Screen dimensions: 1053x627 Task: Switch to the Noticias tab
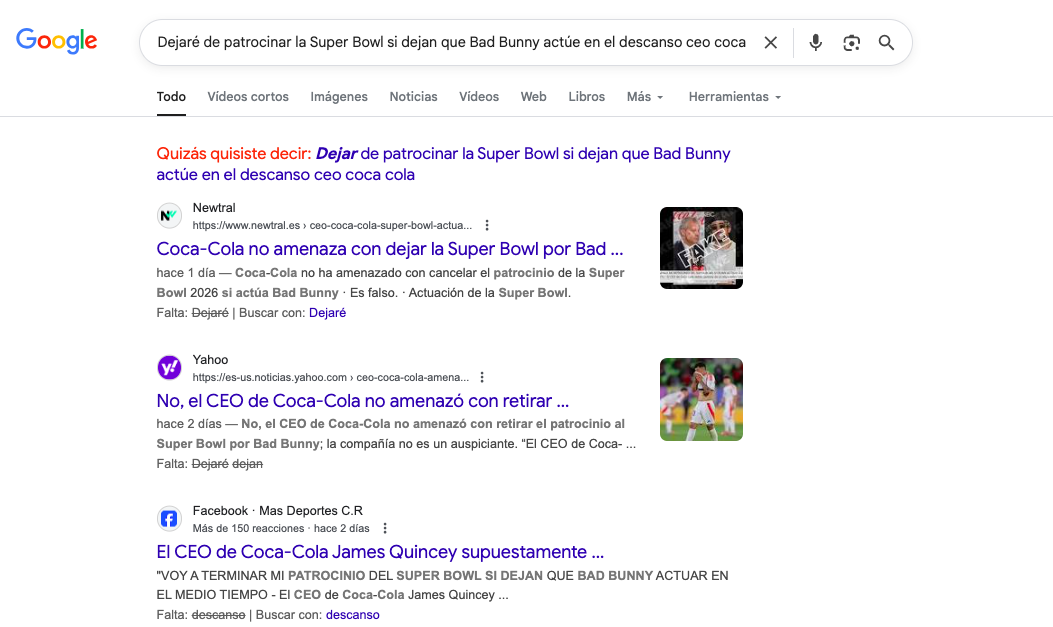pyautogui.click(x=413, y=97)
